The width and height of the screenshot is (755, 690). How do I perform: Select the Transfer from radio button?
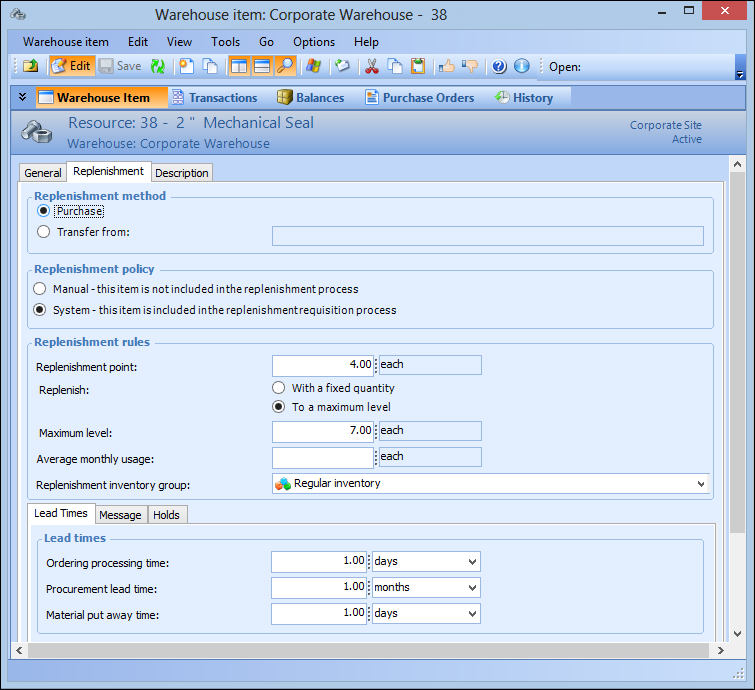pos(43,232)
